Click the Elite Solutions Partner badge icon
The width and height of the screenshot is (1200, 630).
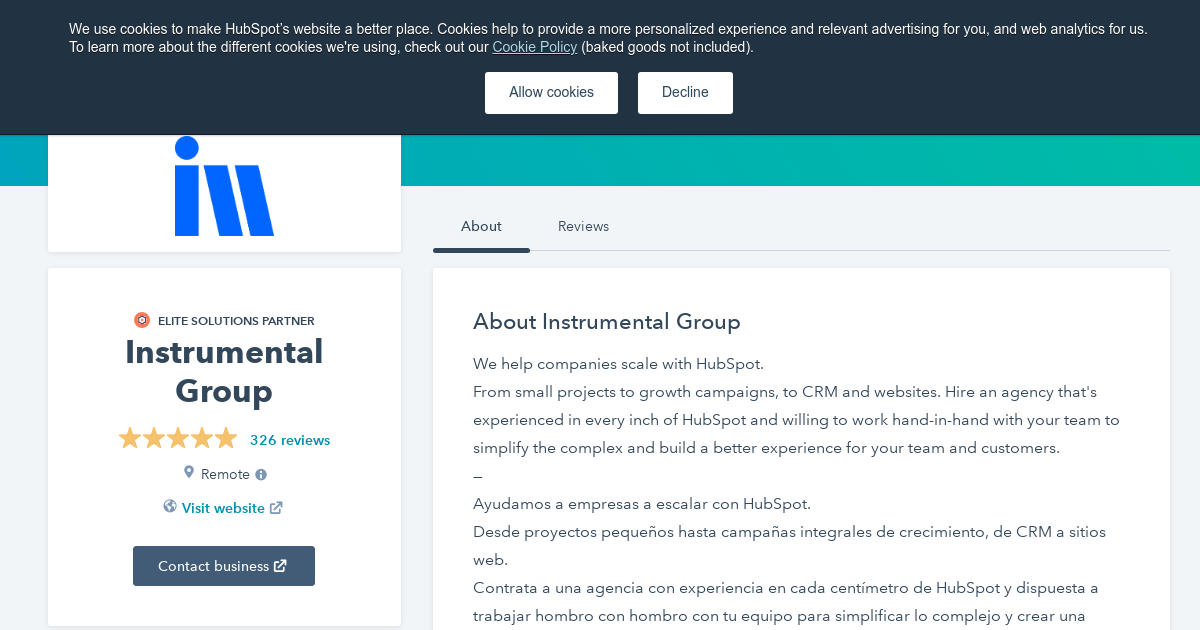[x=141, y=320]
